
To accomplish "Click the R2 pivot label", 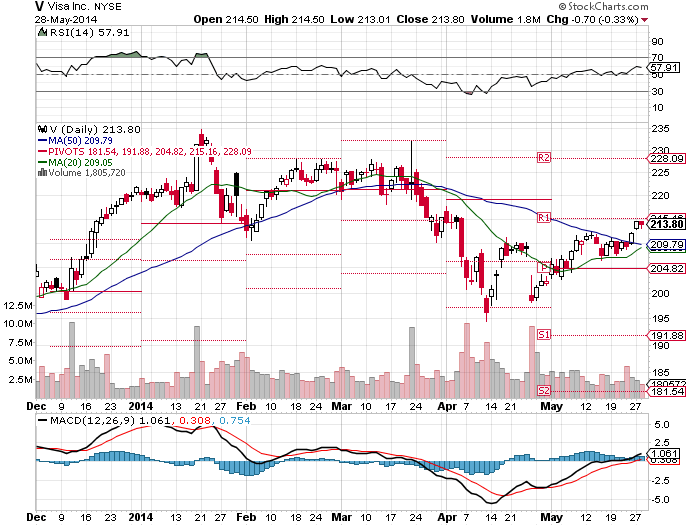I will [x=544, y=157].
